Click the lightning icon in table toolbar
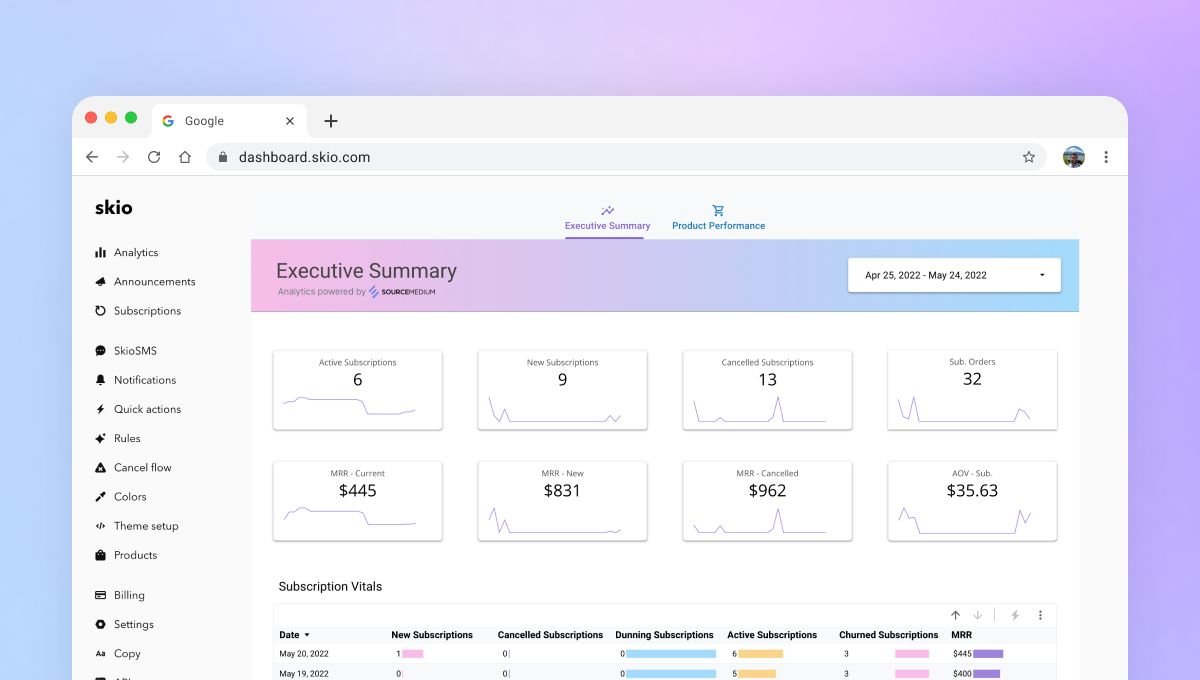Viewport: 1200px width, 680px height. coord(1015,615)
